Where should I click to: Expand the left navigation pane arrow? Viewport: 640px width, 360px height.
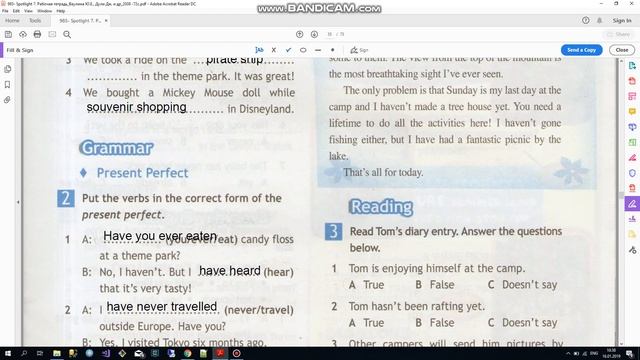(x=18, y=202)
